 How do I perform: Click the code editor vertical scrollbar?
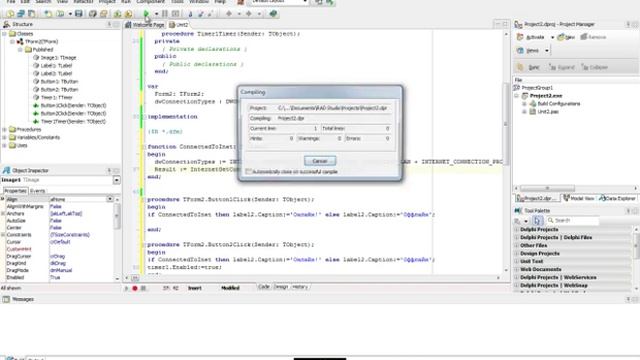(x=506, y=151)
